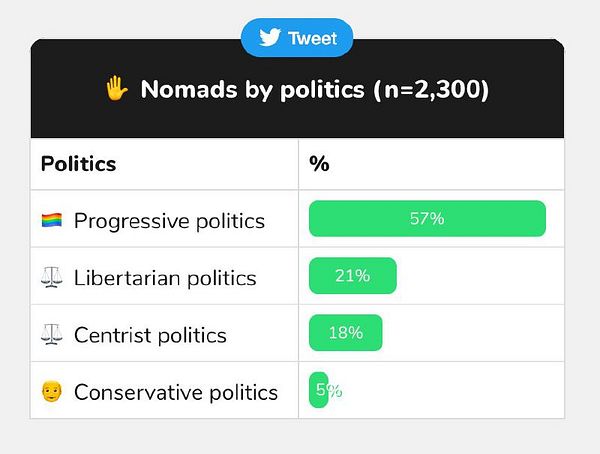Select the 5% Conservative bar
This screenshot has width=600, height=454.
tap(319, 390)
